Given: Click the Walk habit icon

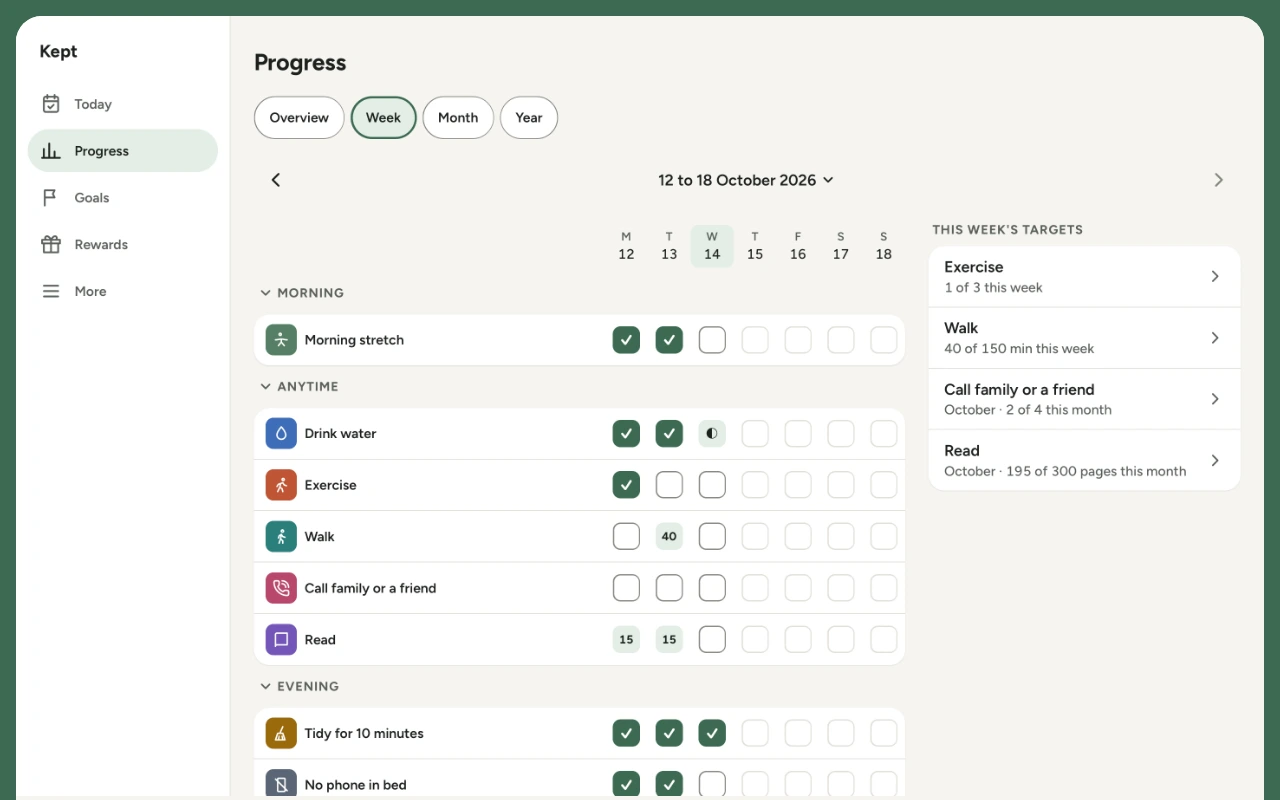Looking at the screenshot, I should (281, 537).
